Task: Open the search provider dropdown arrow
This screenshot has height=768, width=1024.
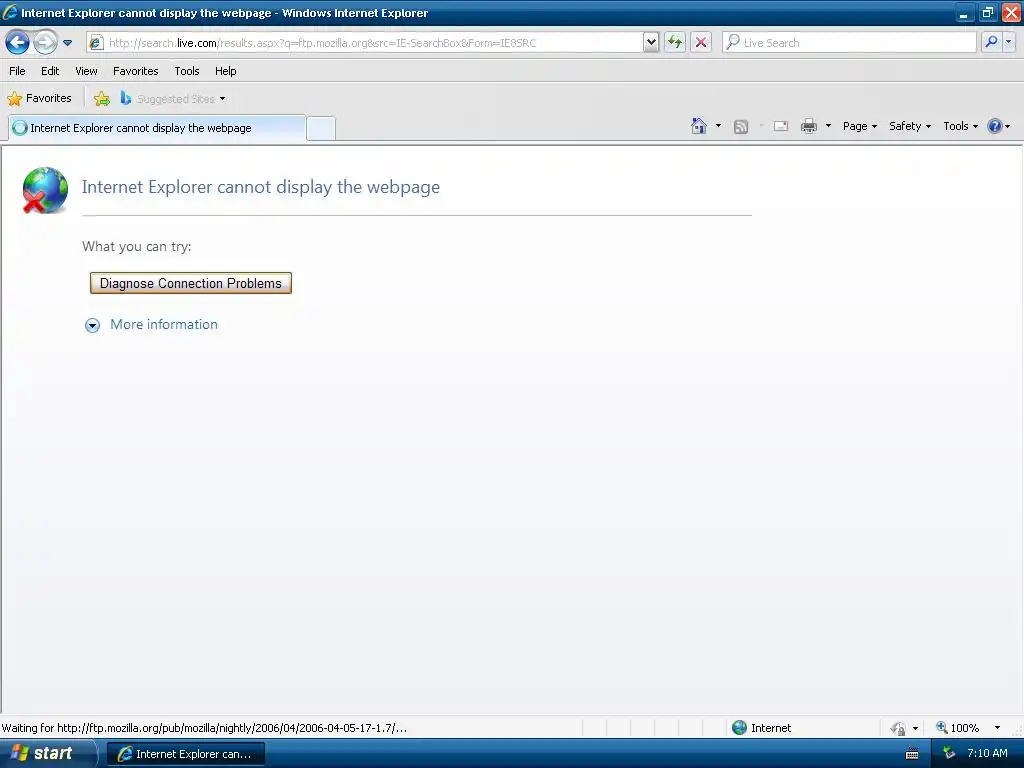Action: click(x=1008, y=42)
